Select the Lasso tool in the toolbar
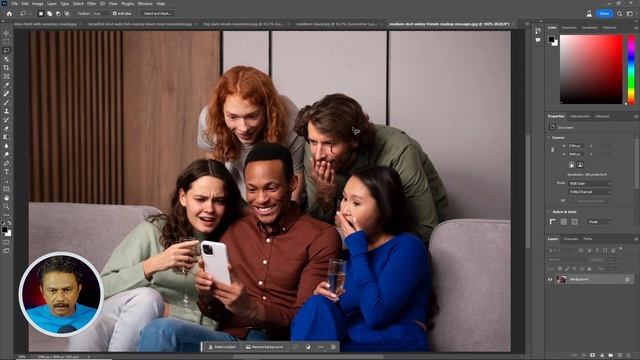 pos(6,50)
